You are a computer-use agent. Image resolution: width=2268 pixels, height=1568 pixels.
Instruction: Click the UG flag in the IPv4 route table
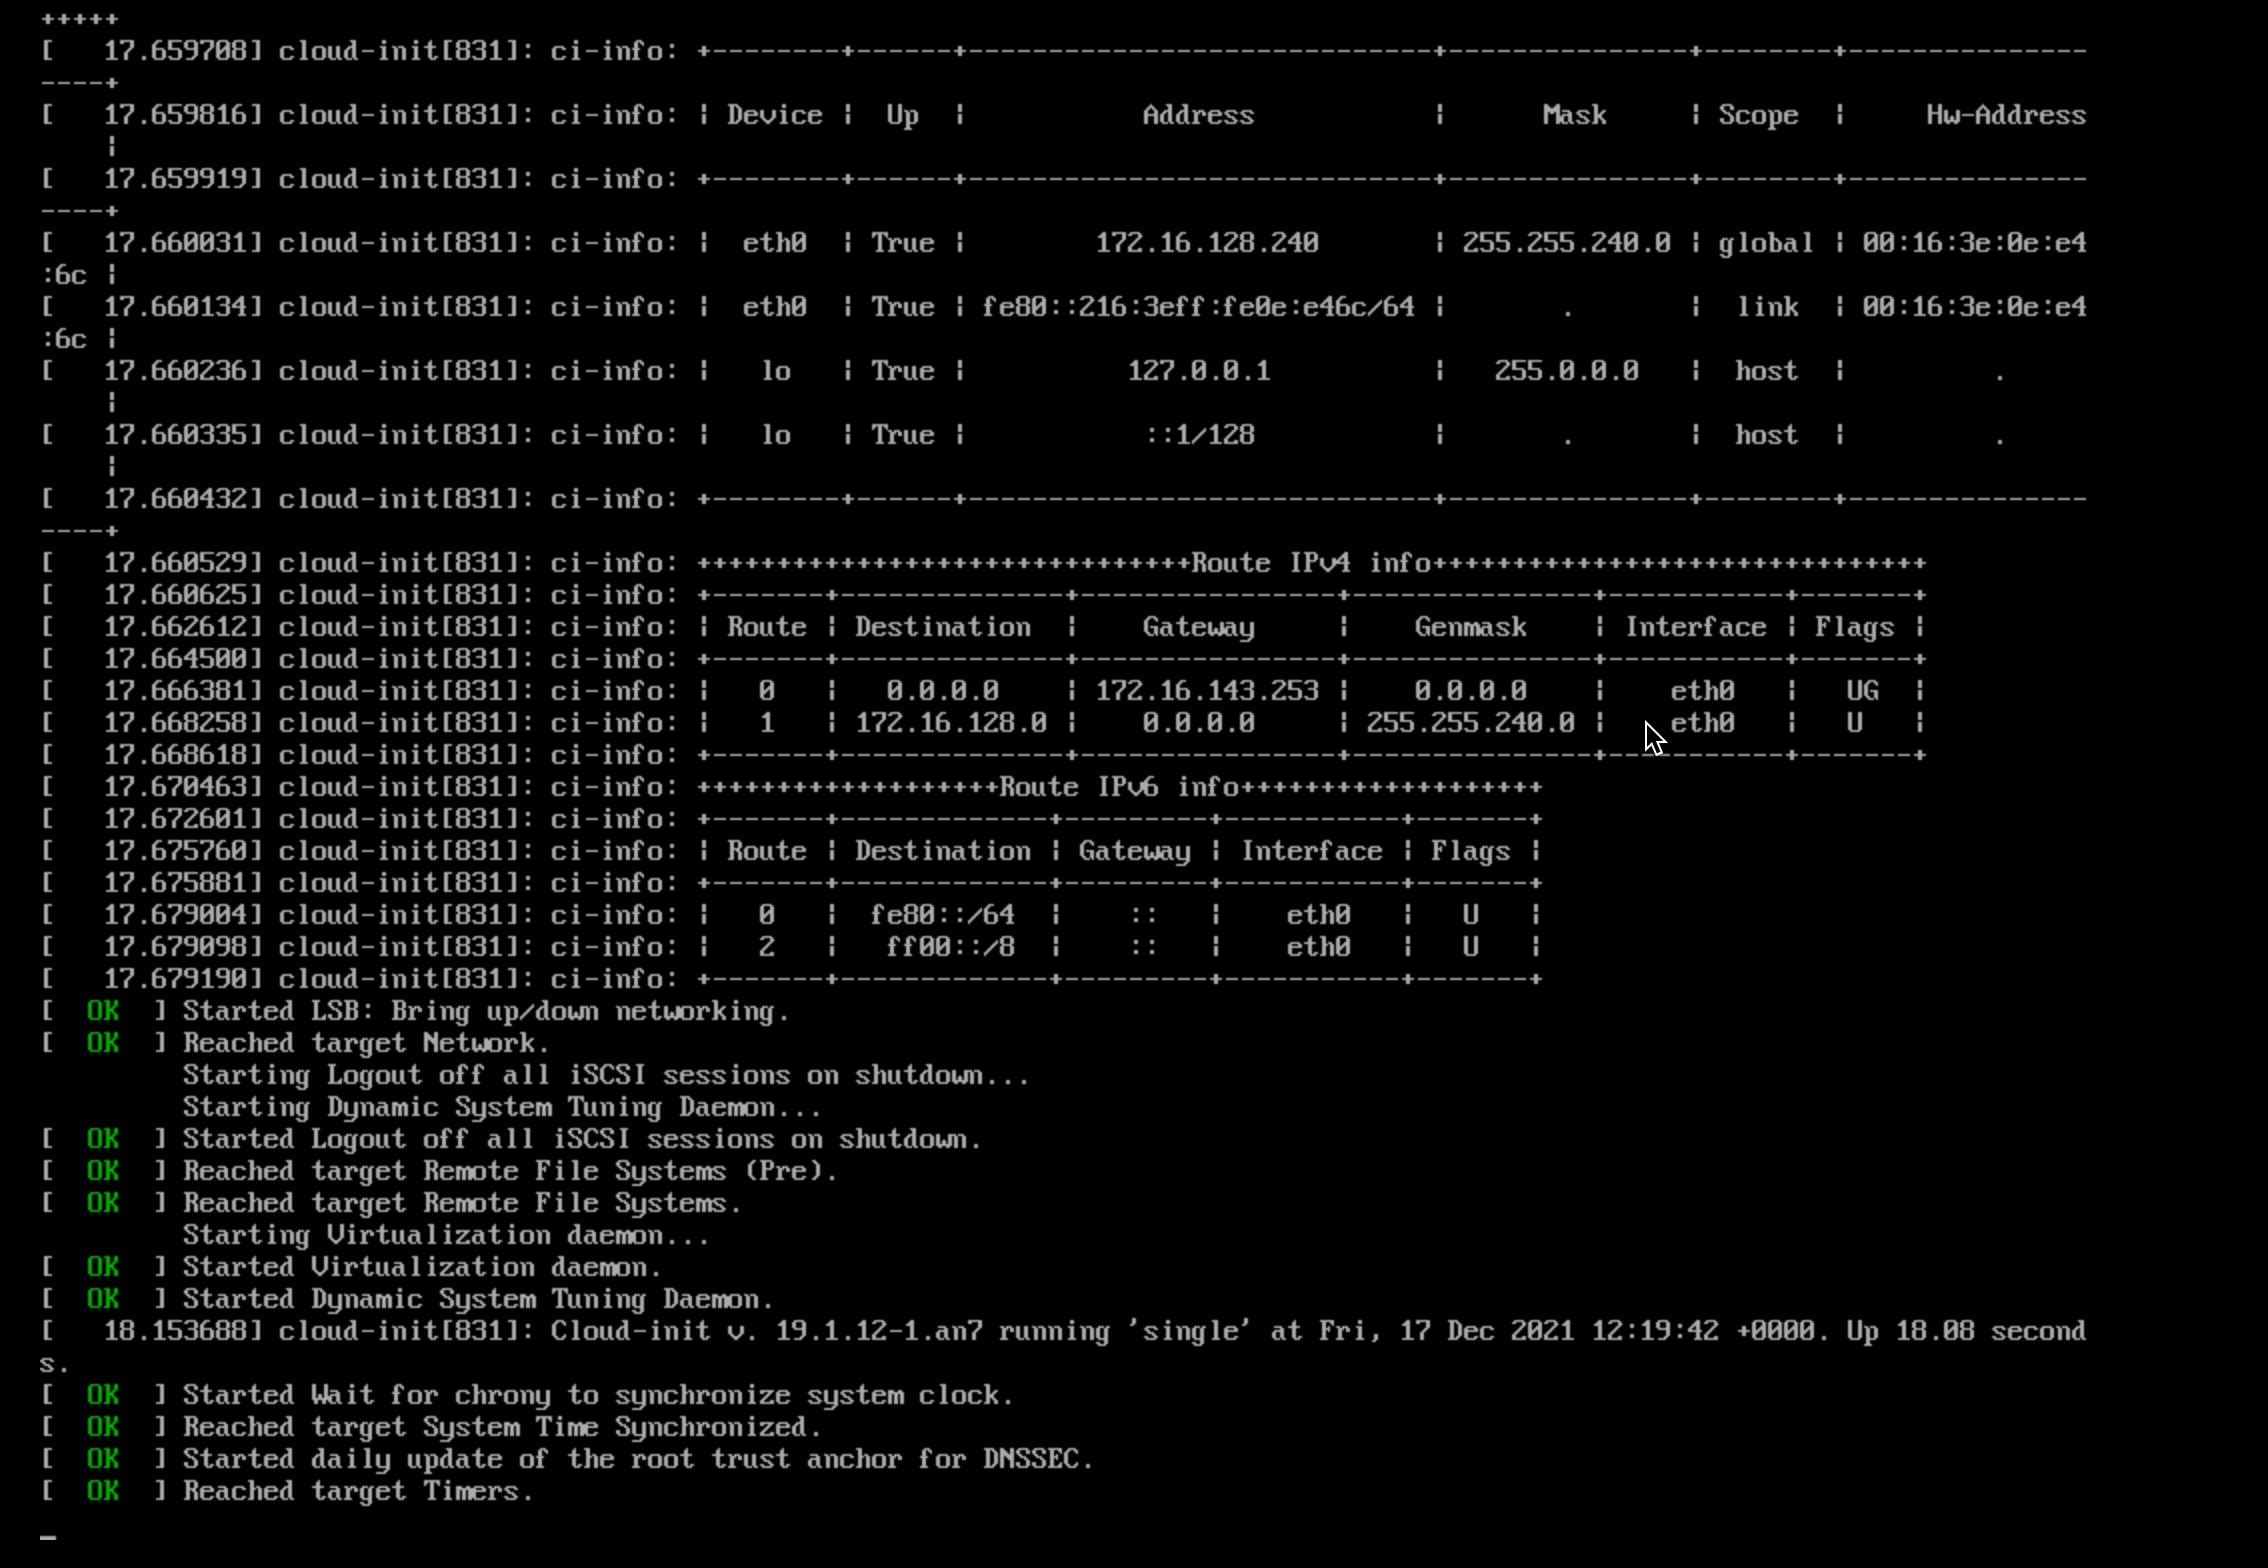(x=1861, y=691)
